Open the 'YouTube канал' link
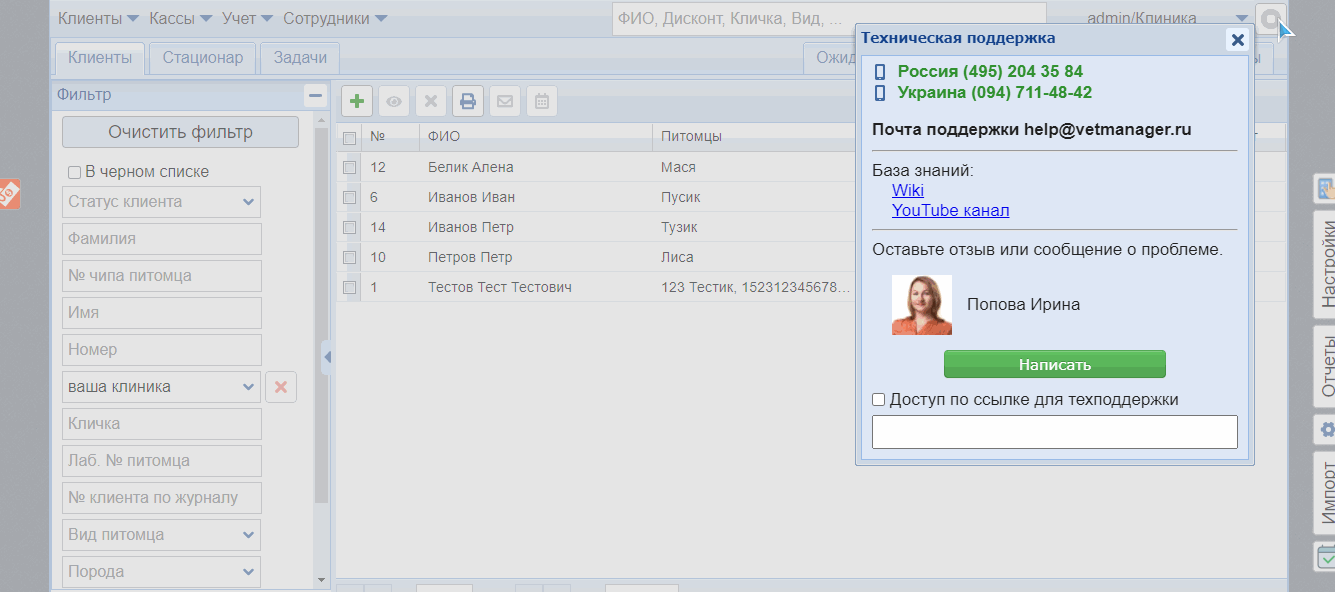Viewport: 1335px width, 592px height. (x=950, y=211)
